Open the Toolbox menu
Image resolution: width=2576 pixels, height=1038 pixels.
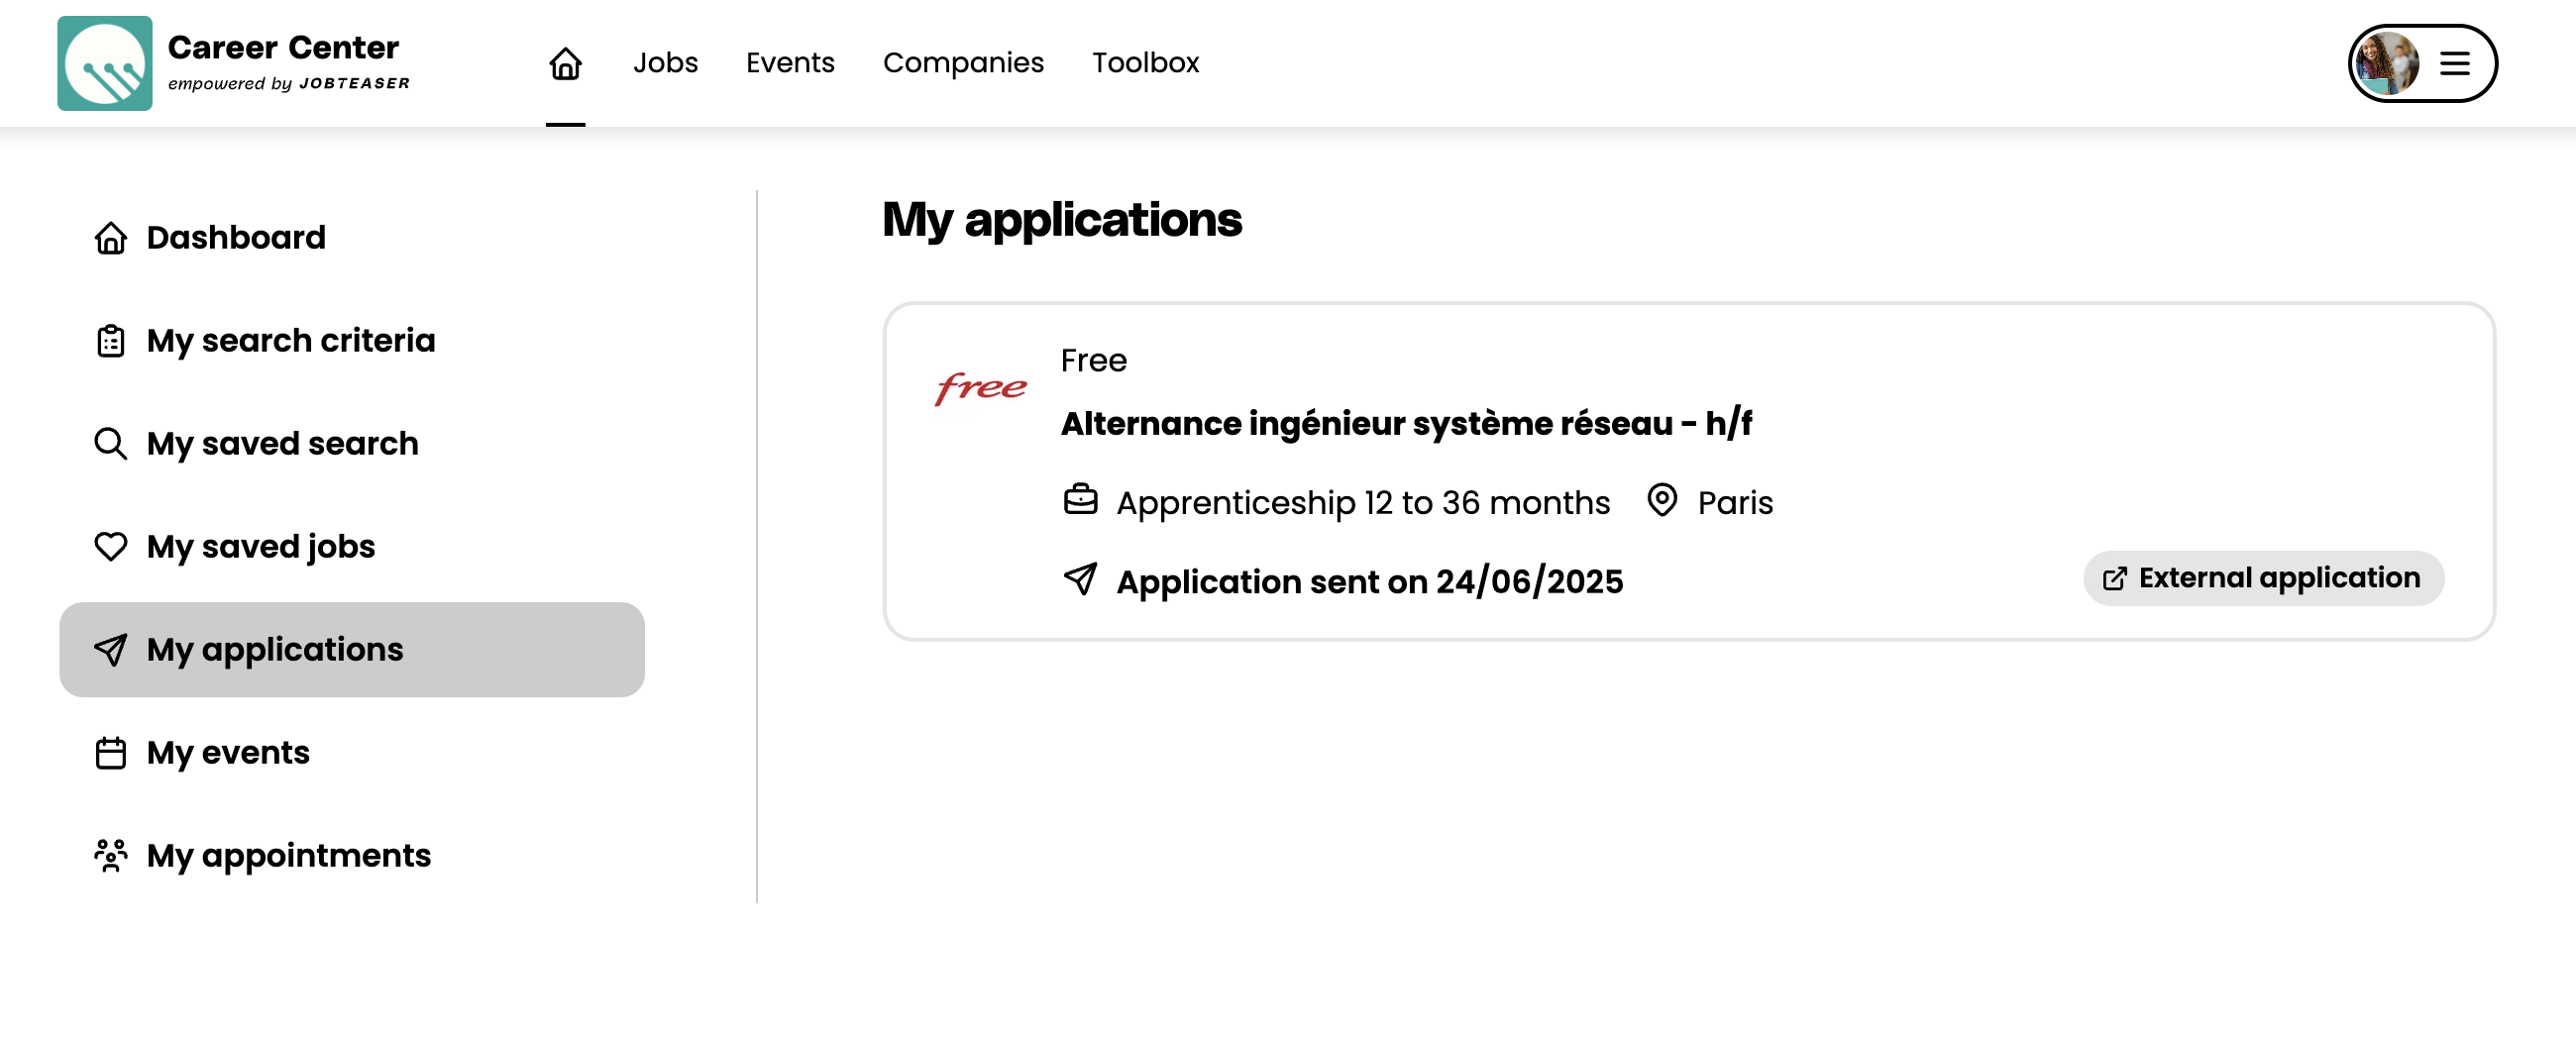click(x=1144, y=63)
